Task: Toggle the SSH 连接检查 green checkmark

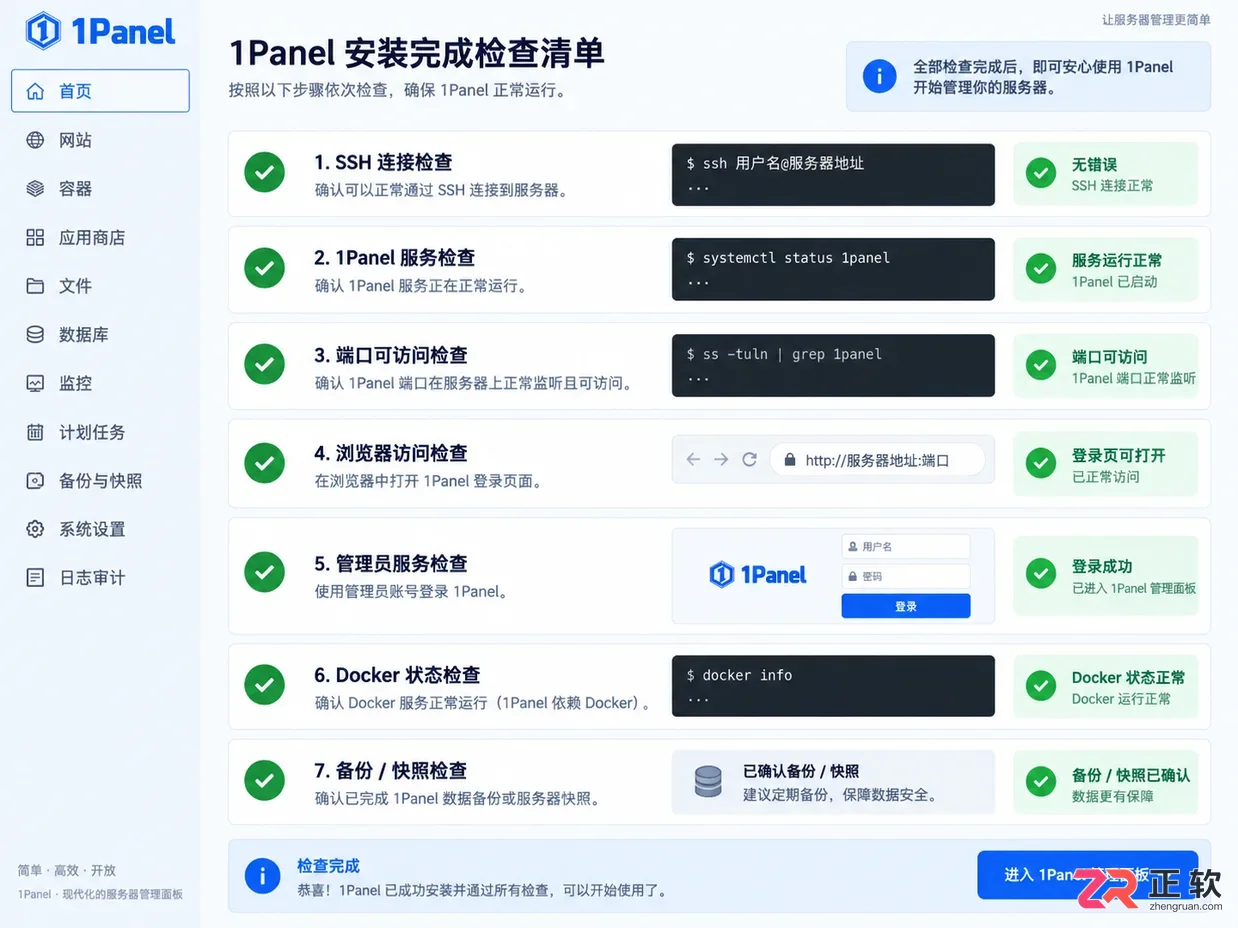Action: (264, 172)
